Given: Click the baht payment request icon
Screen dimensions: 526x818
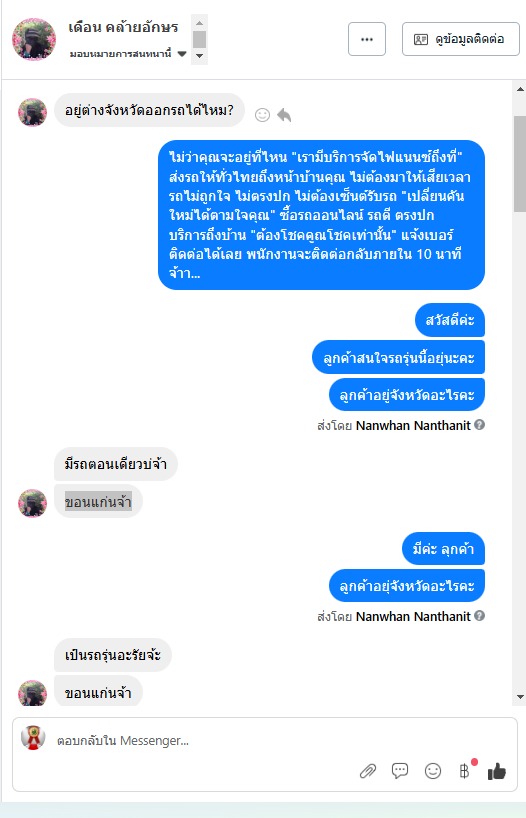Looking at the screenshot, I should click(x=464, y=771).
